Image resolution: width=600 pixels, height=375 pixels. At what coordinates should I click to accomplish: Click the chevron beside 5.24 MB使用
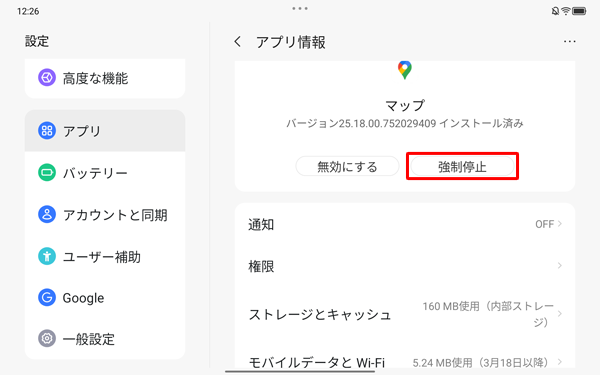point(560,362)
